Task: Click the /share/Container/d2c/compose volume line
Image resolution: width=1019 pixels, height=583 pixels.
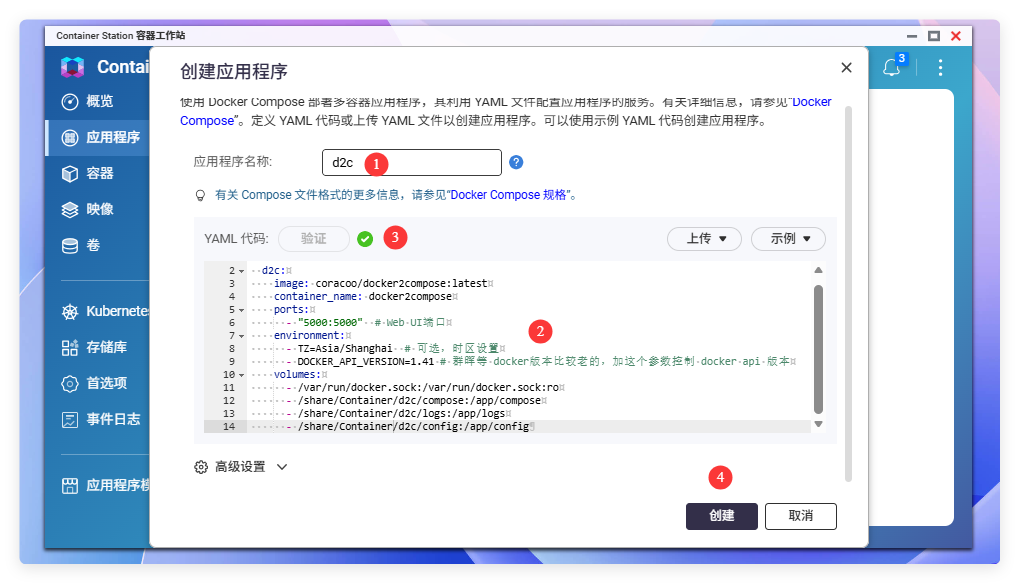Action: pos(416,400)
